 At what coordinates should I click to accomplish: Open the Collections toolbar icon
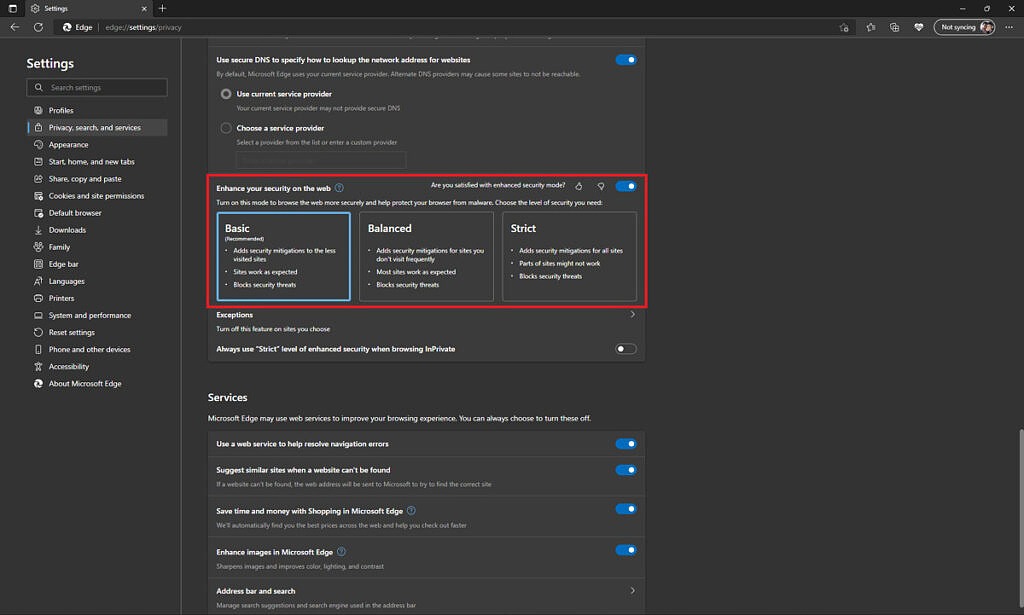[x=895, y=27]
